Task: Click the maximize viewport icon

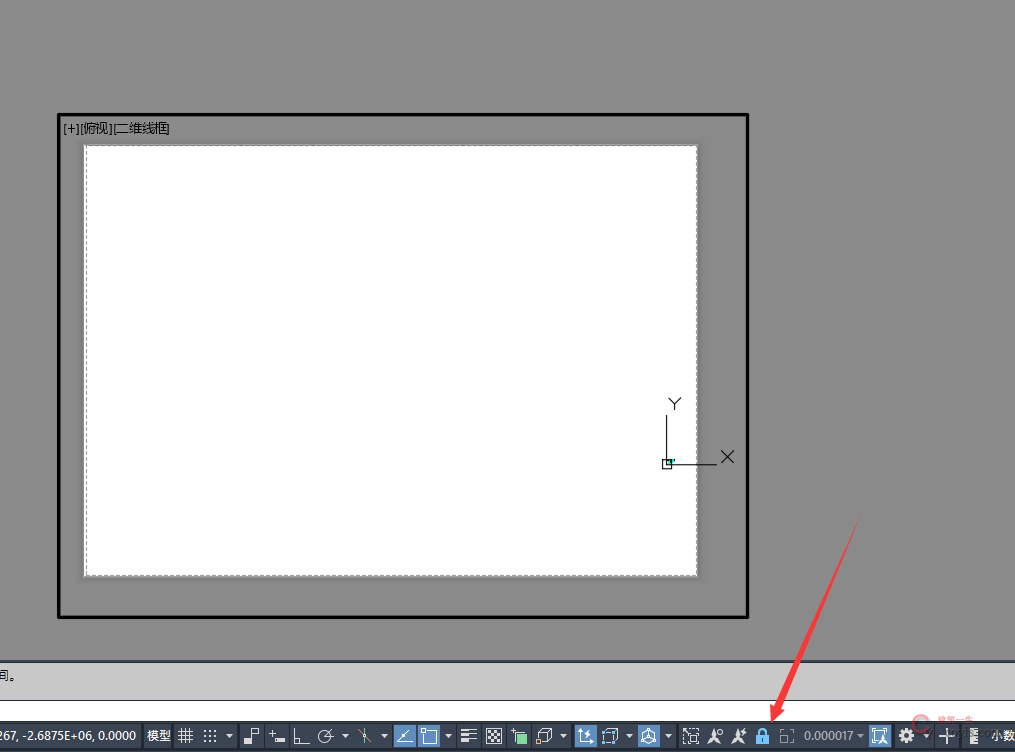Action: pos(786,737)
